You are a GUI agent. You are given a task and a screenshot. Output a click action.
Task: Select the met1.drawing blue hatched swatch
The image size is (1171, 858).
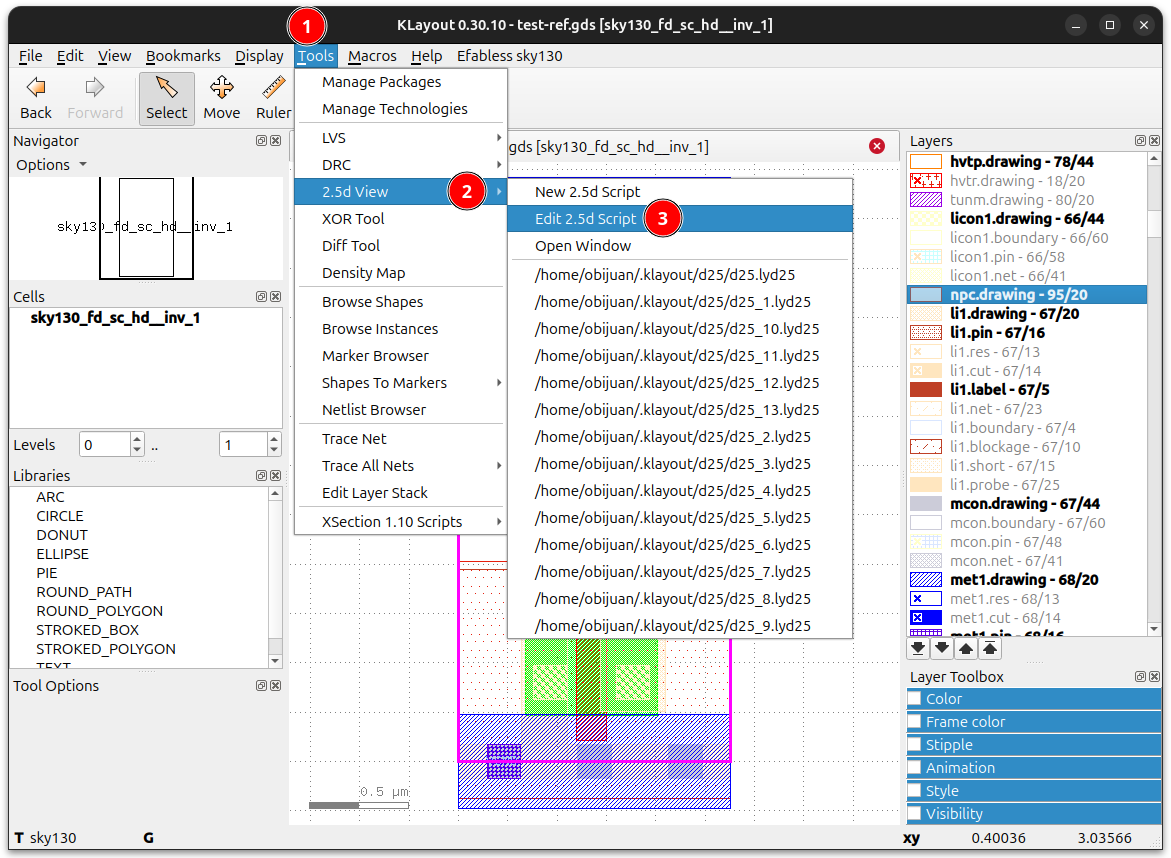pyautogui.click(x=926, y=579)
